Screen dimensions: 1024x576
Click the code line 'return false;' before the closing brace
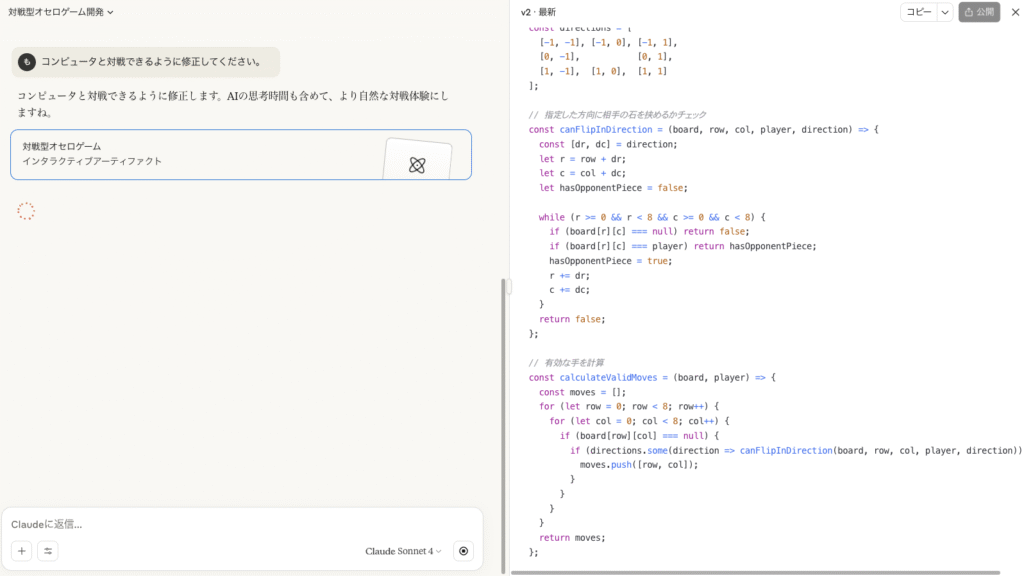point(572,319)
